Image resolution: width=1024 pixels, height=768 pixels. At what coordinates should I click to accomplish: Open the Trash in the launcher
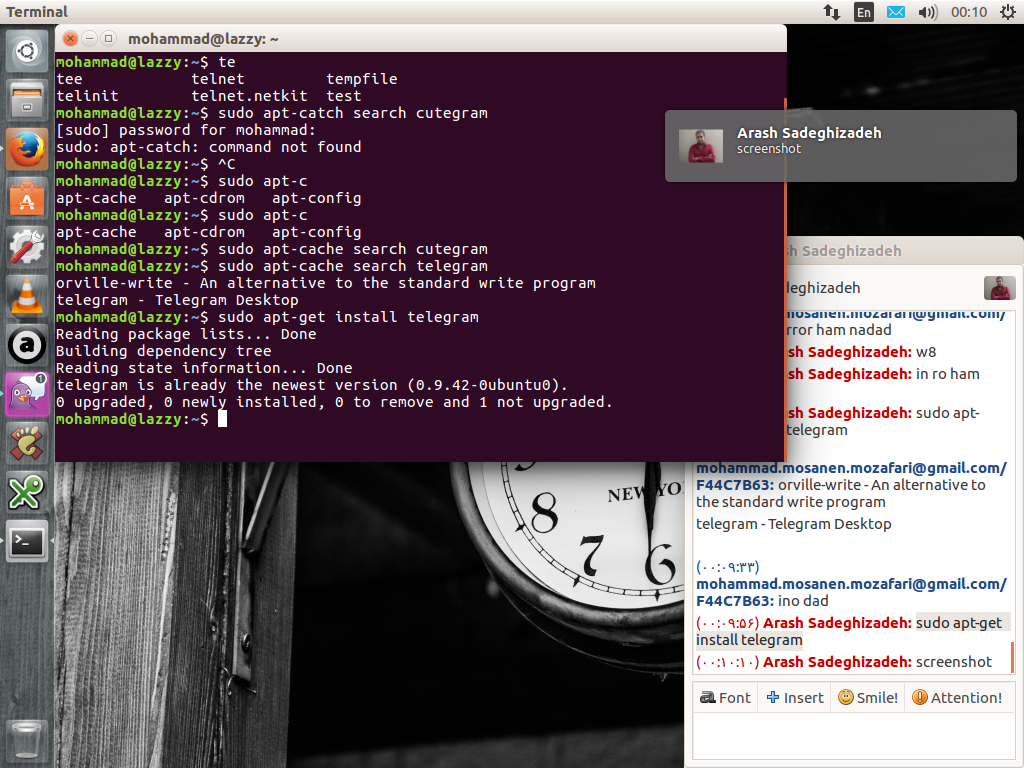pos(27,740)
